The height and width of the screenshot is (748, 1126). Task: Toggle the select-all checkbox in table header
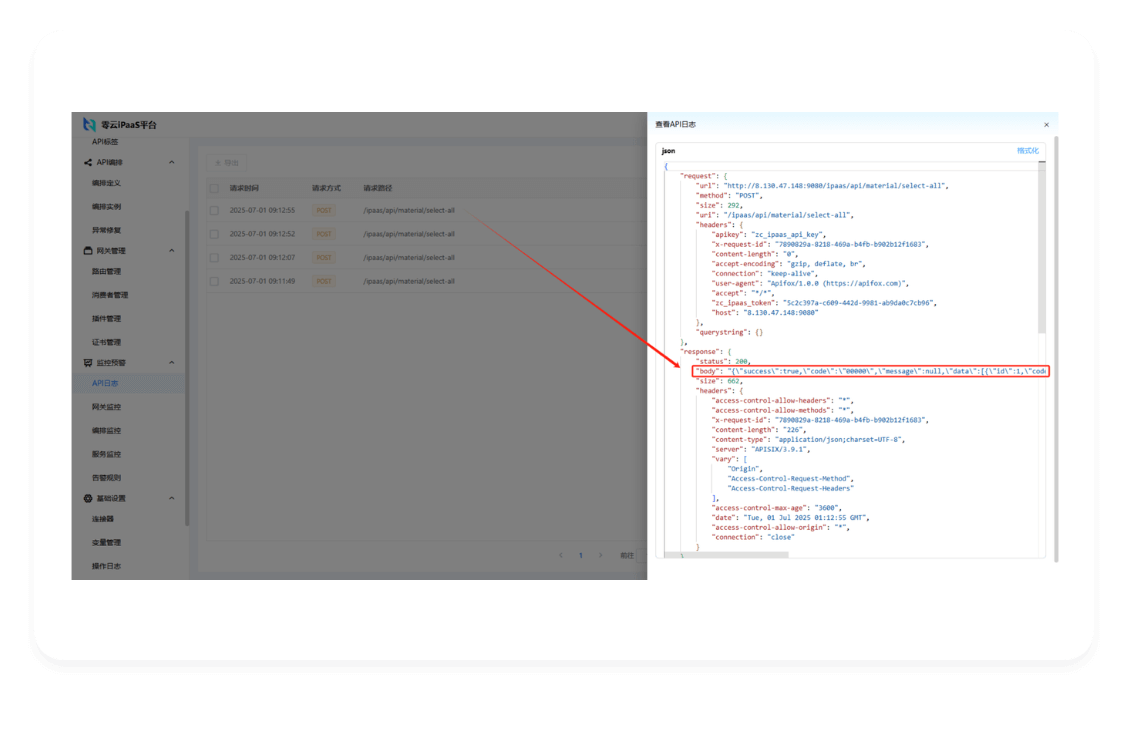click(214, 188)
